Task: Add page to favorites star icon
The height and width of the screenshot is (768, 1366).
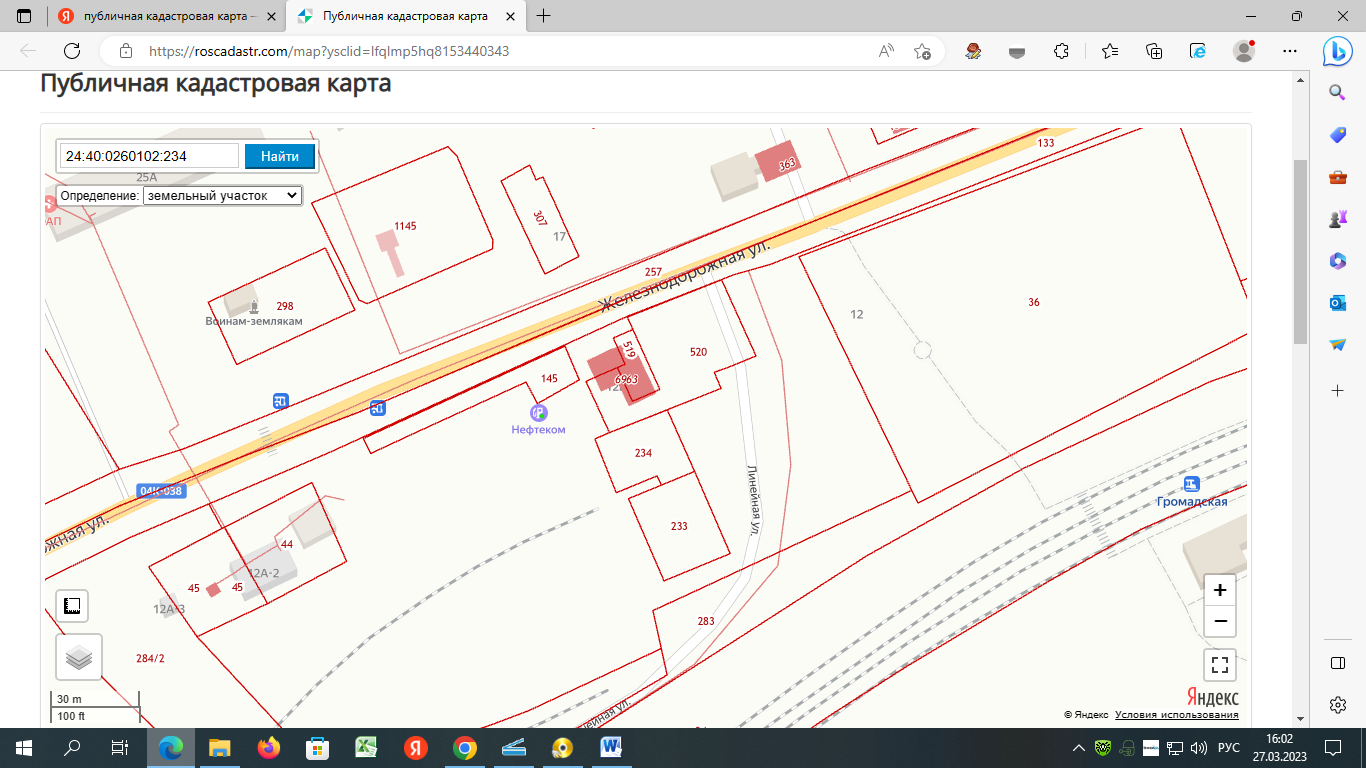Action: [x=922, y=51]
